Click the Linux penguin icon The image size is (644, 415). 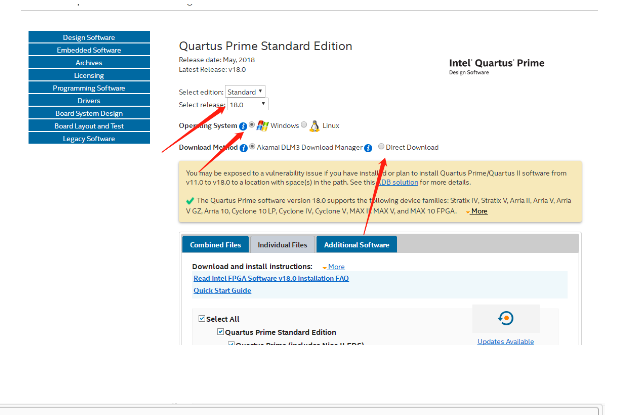(x=315, y=126)
